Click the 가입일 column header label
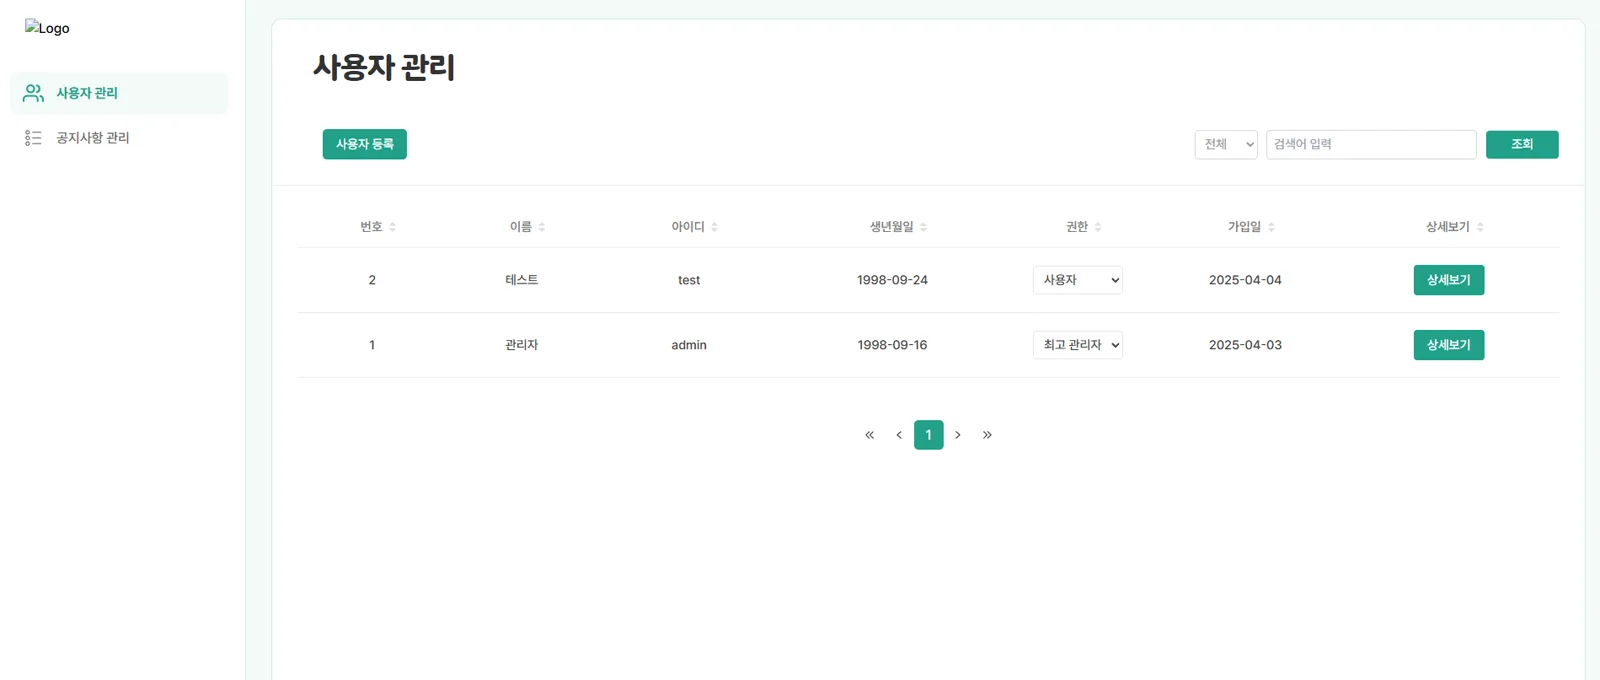Image resolution: width=1600 pixels, height=680 pixels. pyautogui.click(x=1245, y=227)
